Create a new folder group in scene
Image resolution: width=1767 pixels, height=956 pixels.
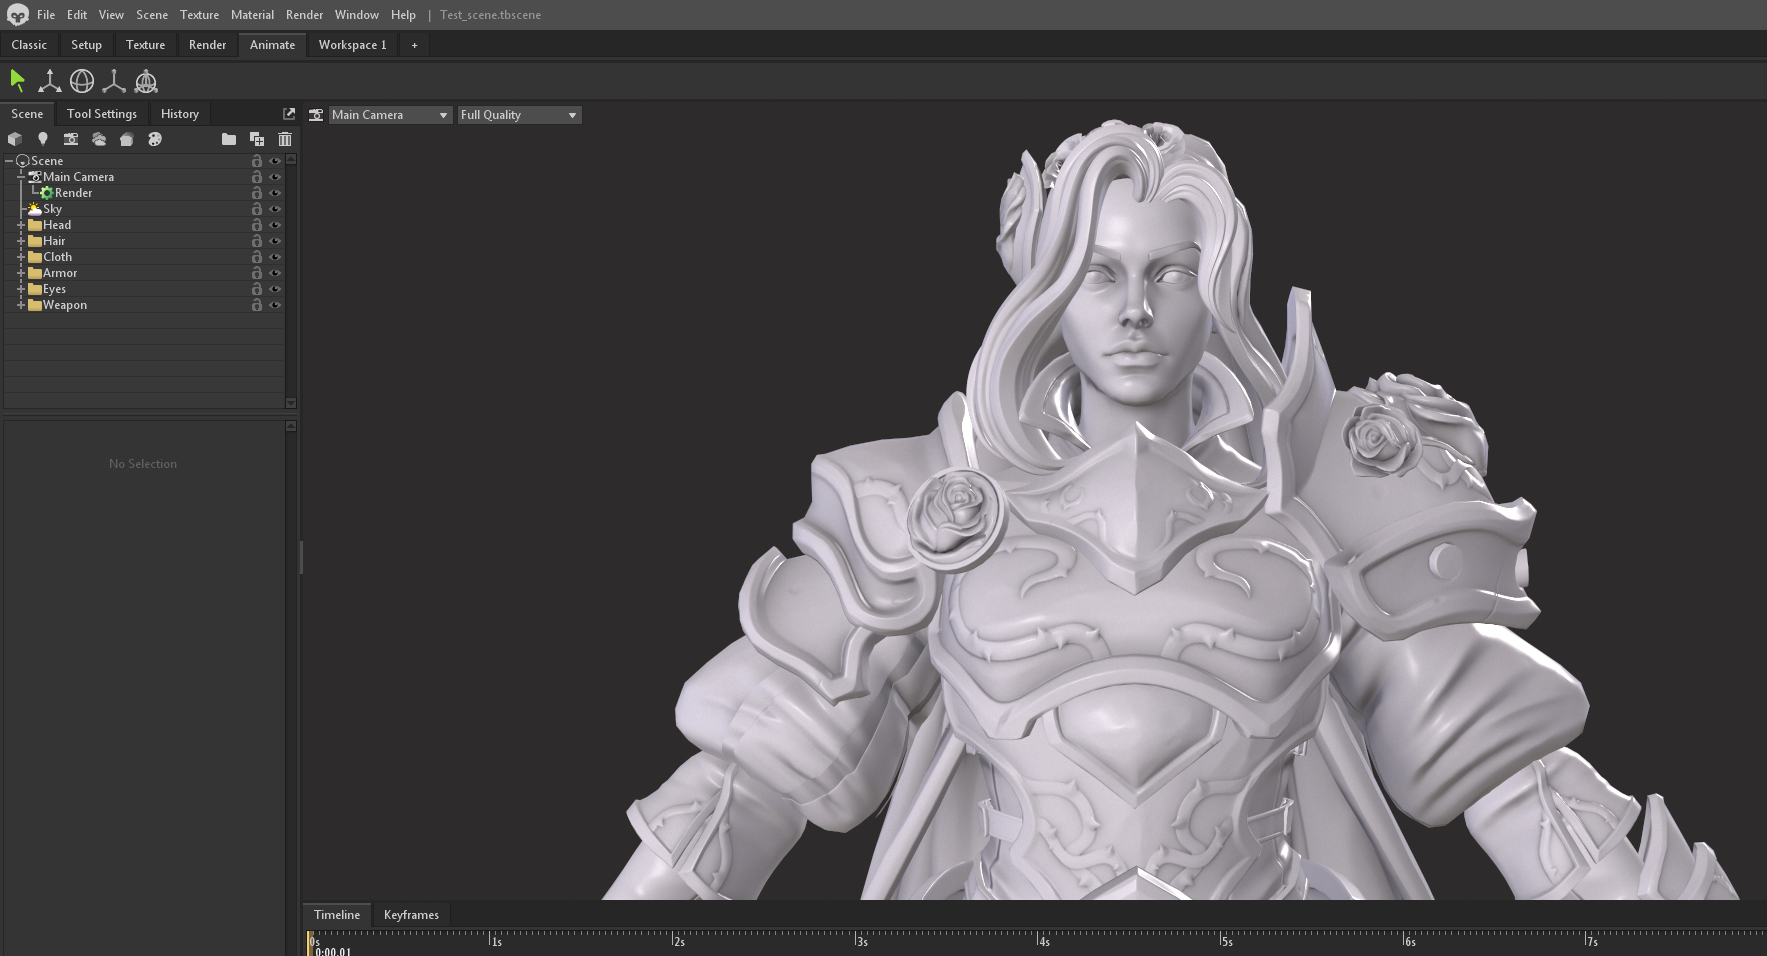pyautogui.click(x=229, y=139)
